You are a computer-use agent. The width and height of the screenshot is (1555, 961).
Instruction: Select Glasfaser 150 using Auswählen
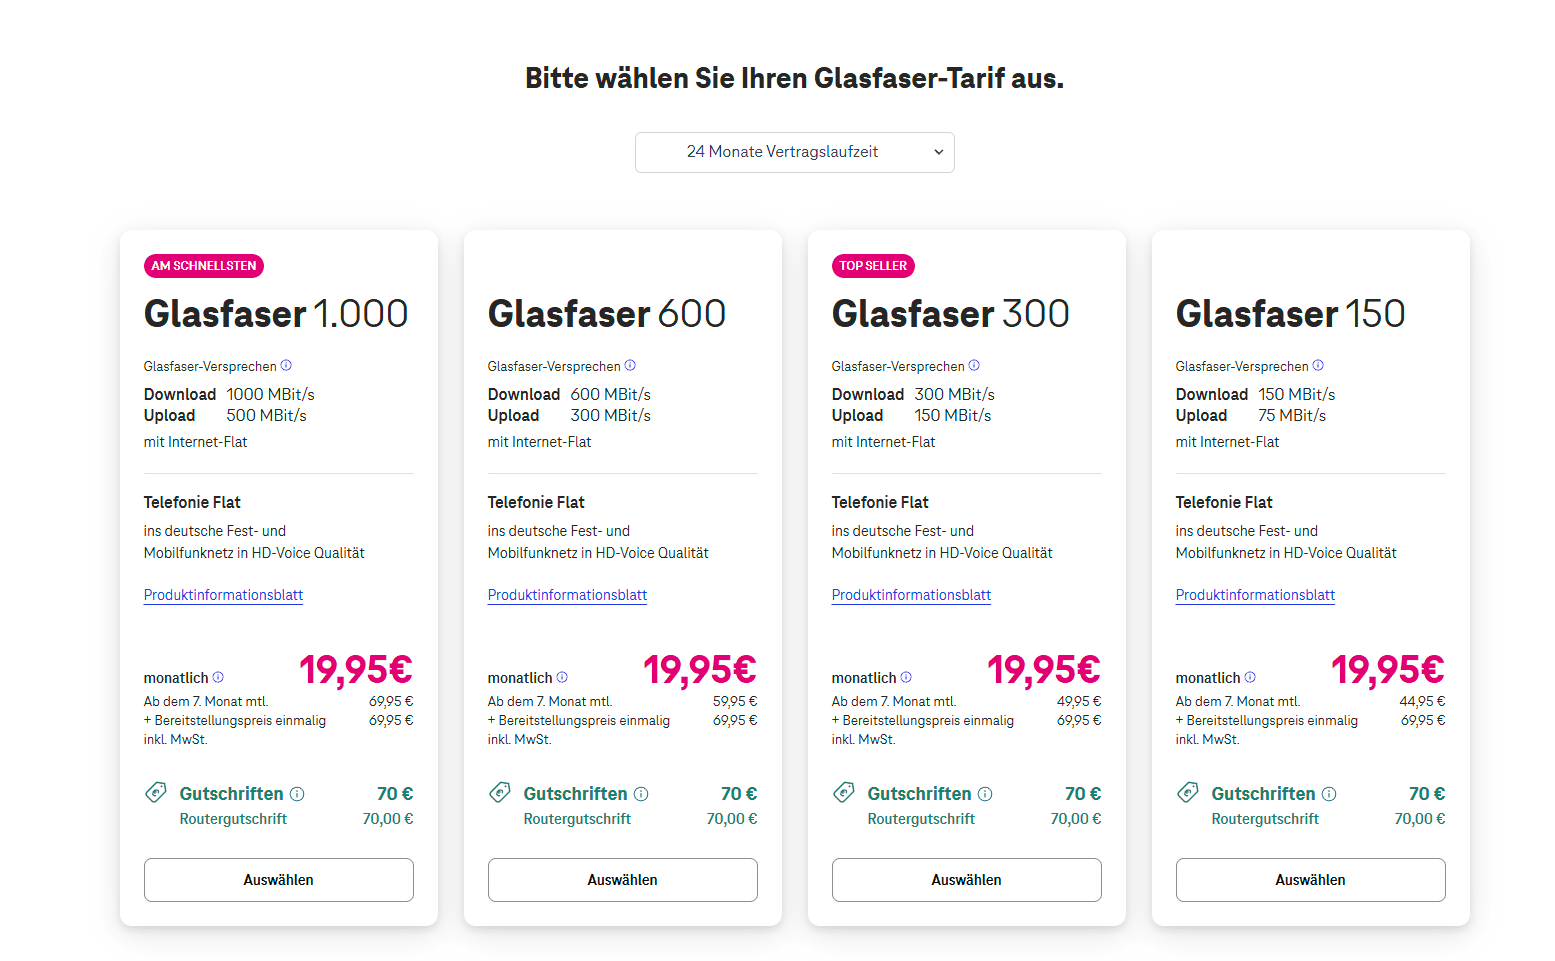[x=1311, y=880]
